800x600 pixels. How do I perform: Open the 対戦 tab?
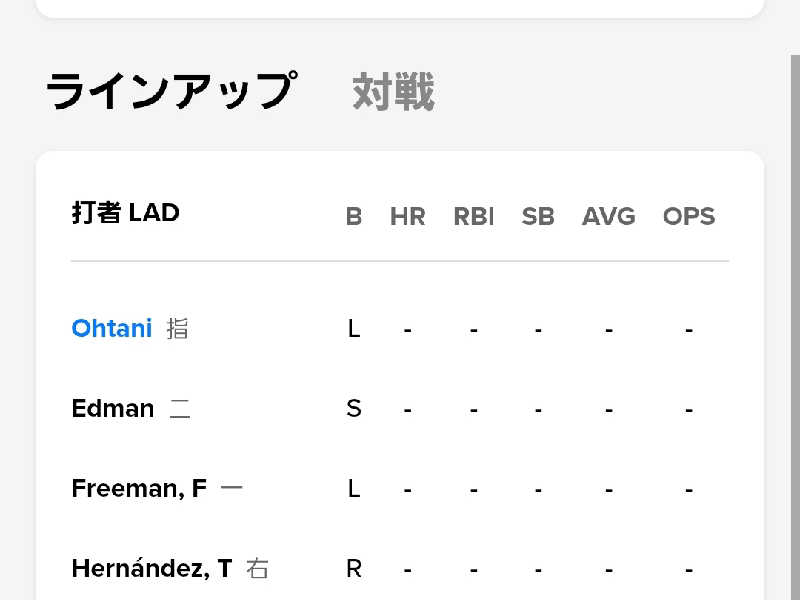393,92
